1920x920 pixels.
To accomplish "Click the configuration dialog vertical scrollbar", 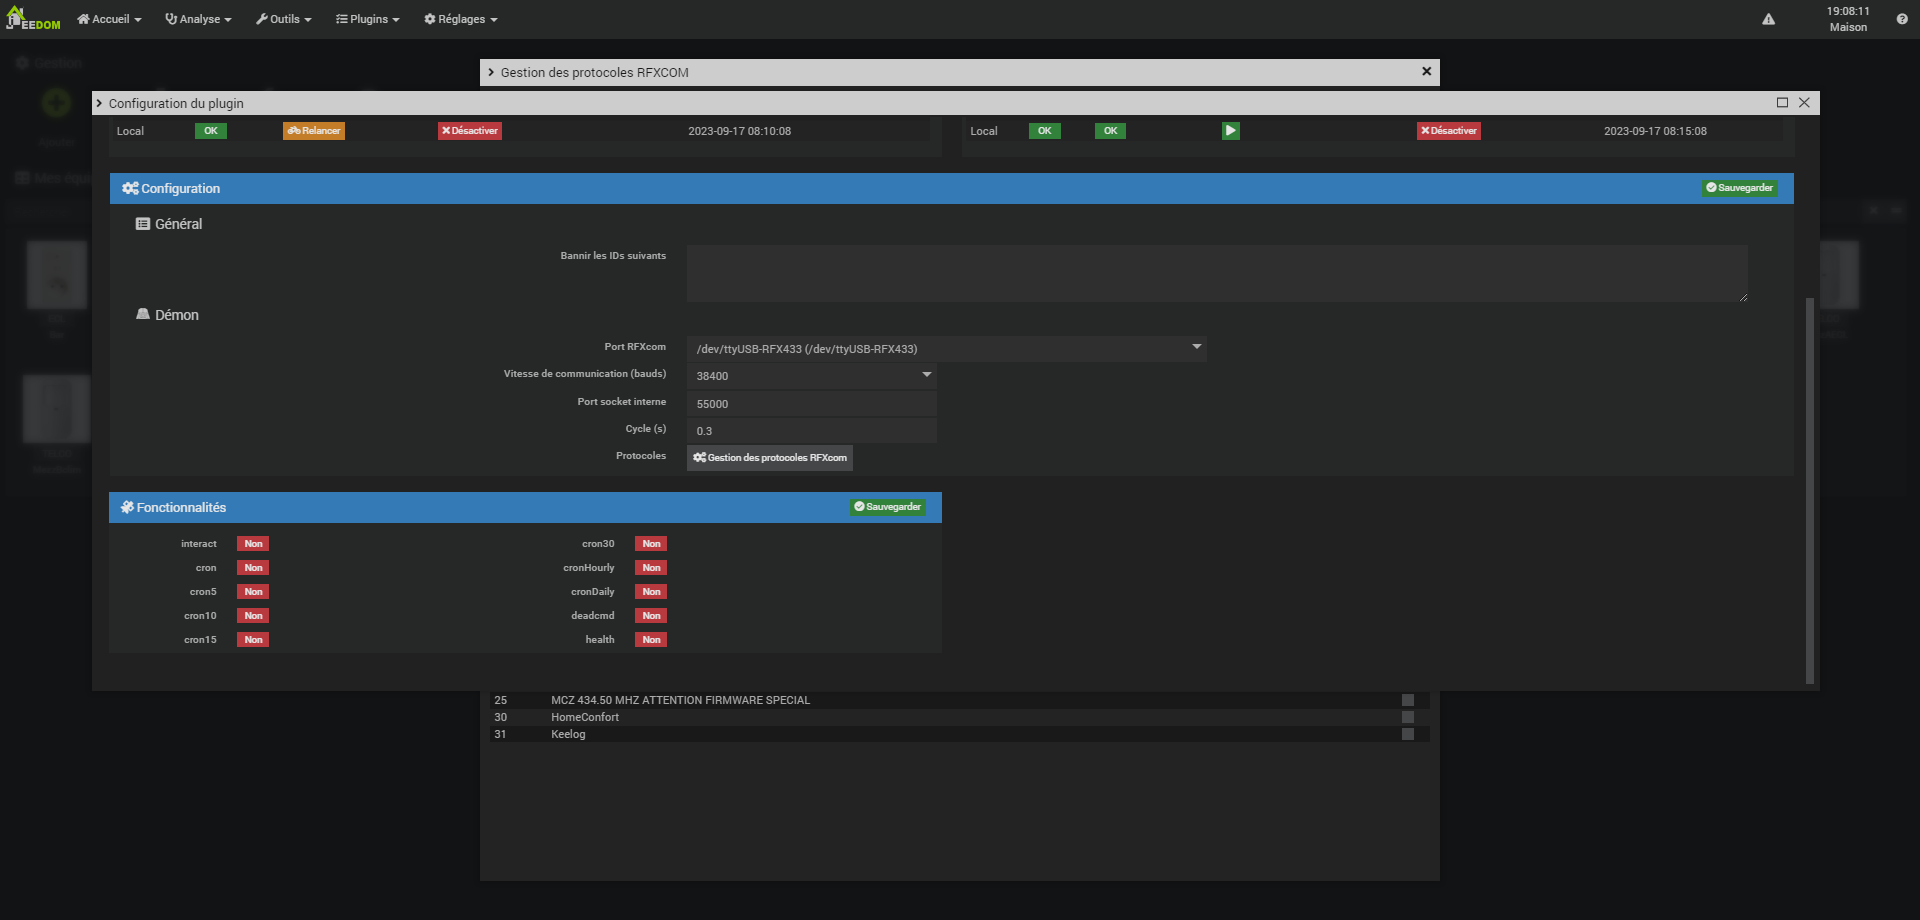I will pos(1809,490).
